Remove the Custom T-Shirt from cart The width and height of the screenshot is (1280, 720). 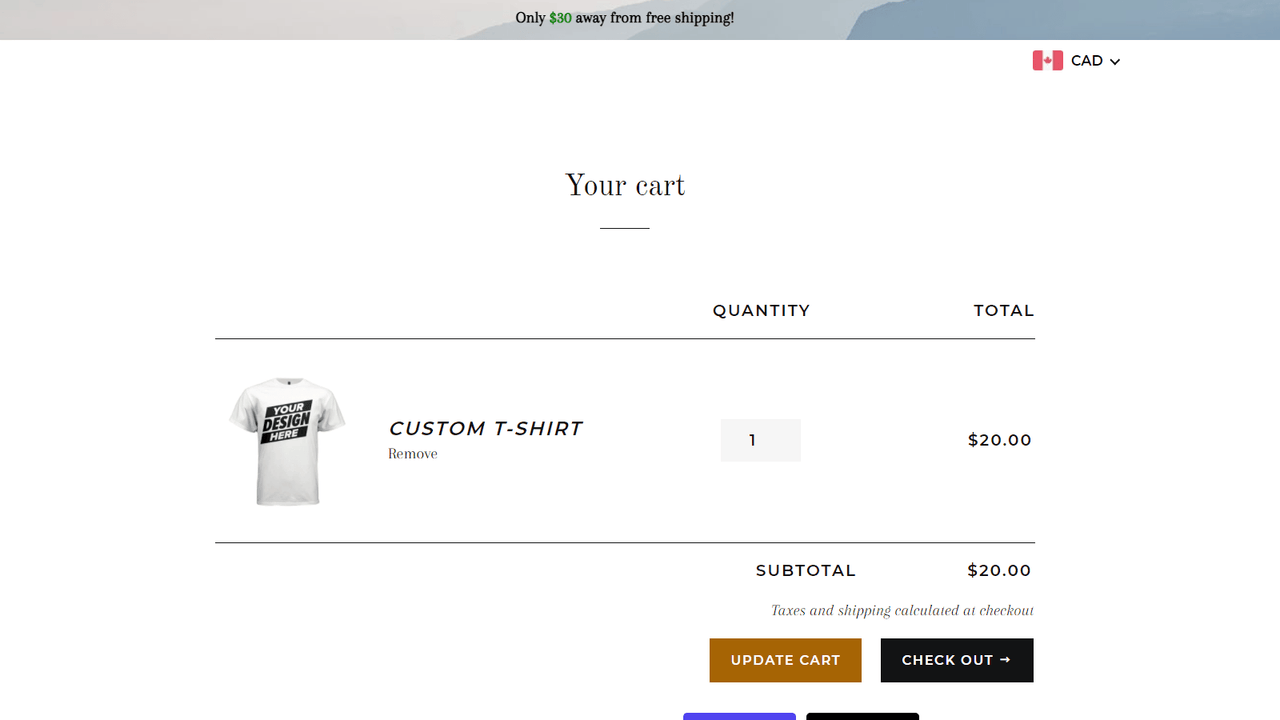pos(413,454)
